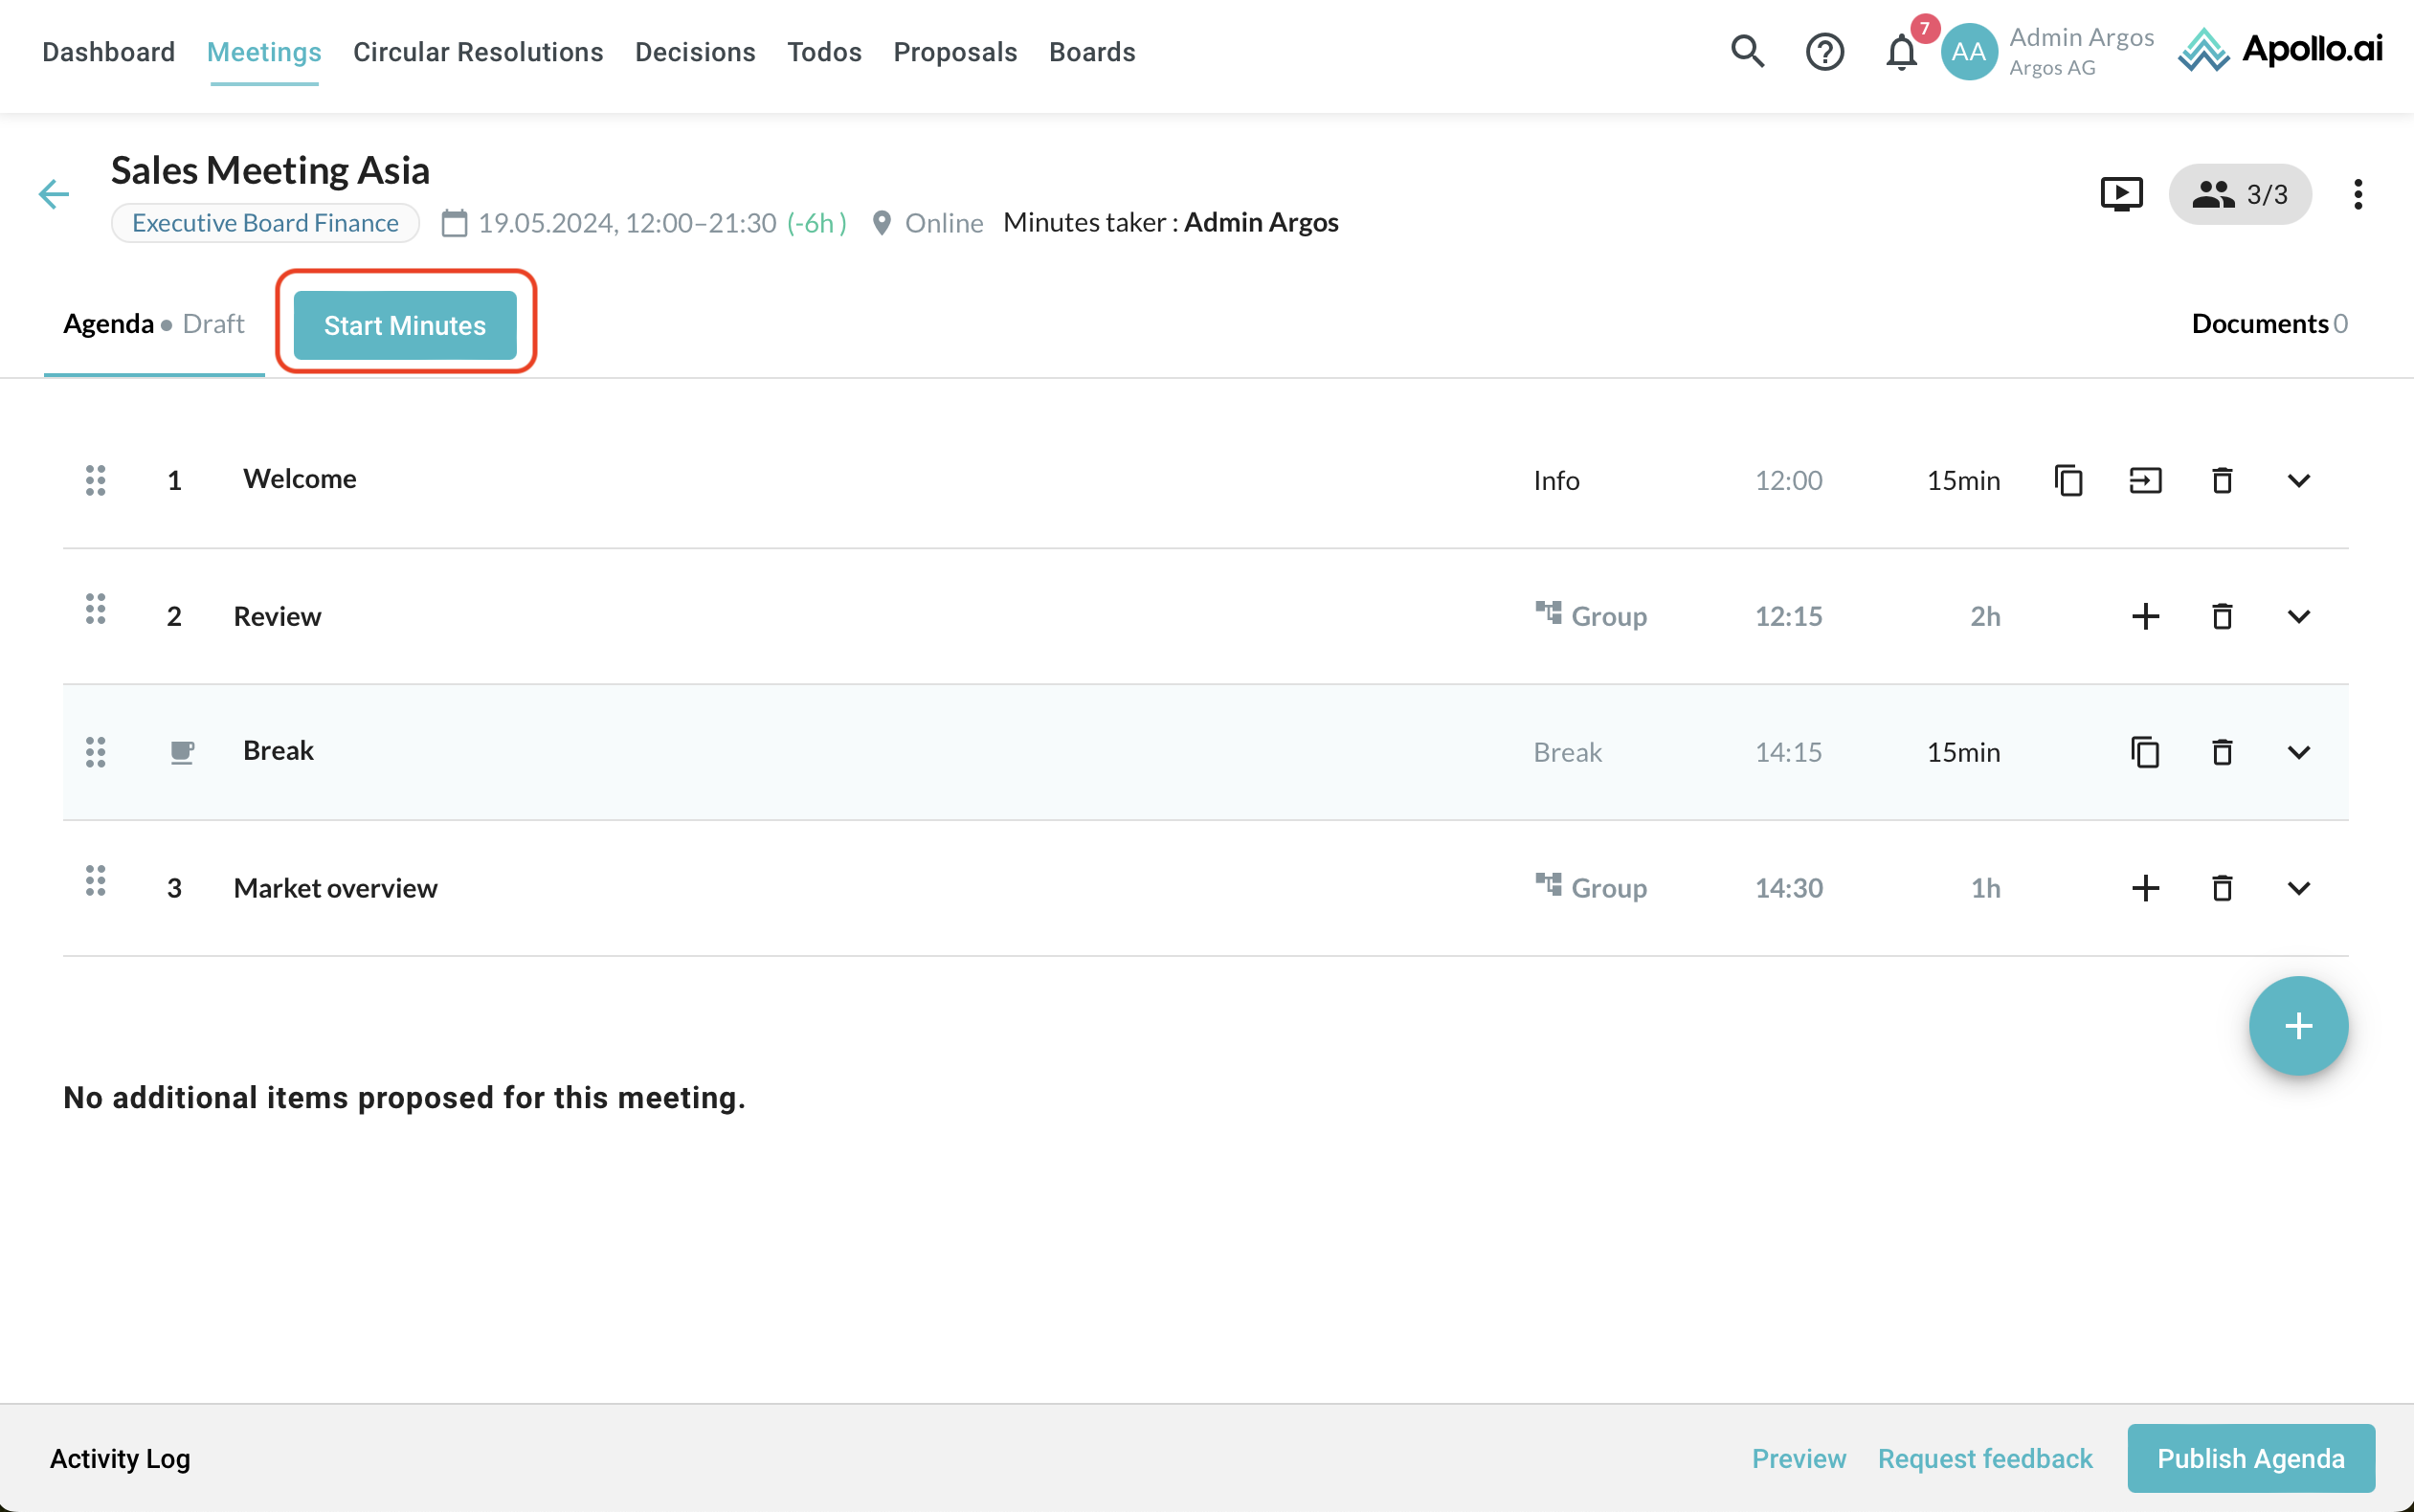Add sub-item to Review group

(x=2145, y=616)
